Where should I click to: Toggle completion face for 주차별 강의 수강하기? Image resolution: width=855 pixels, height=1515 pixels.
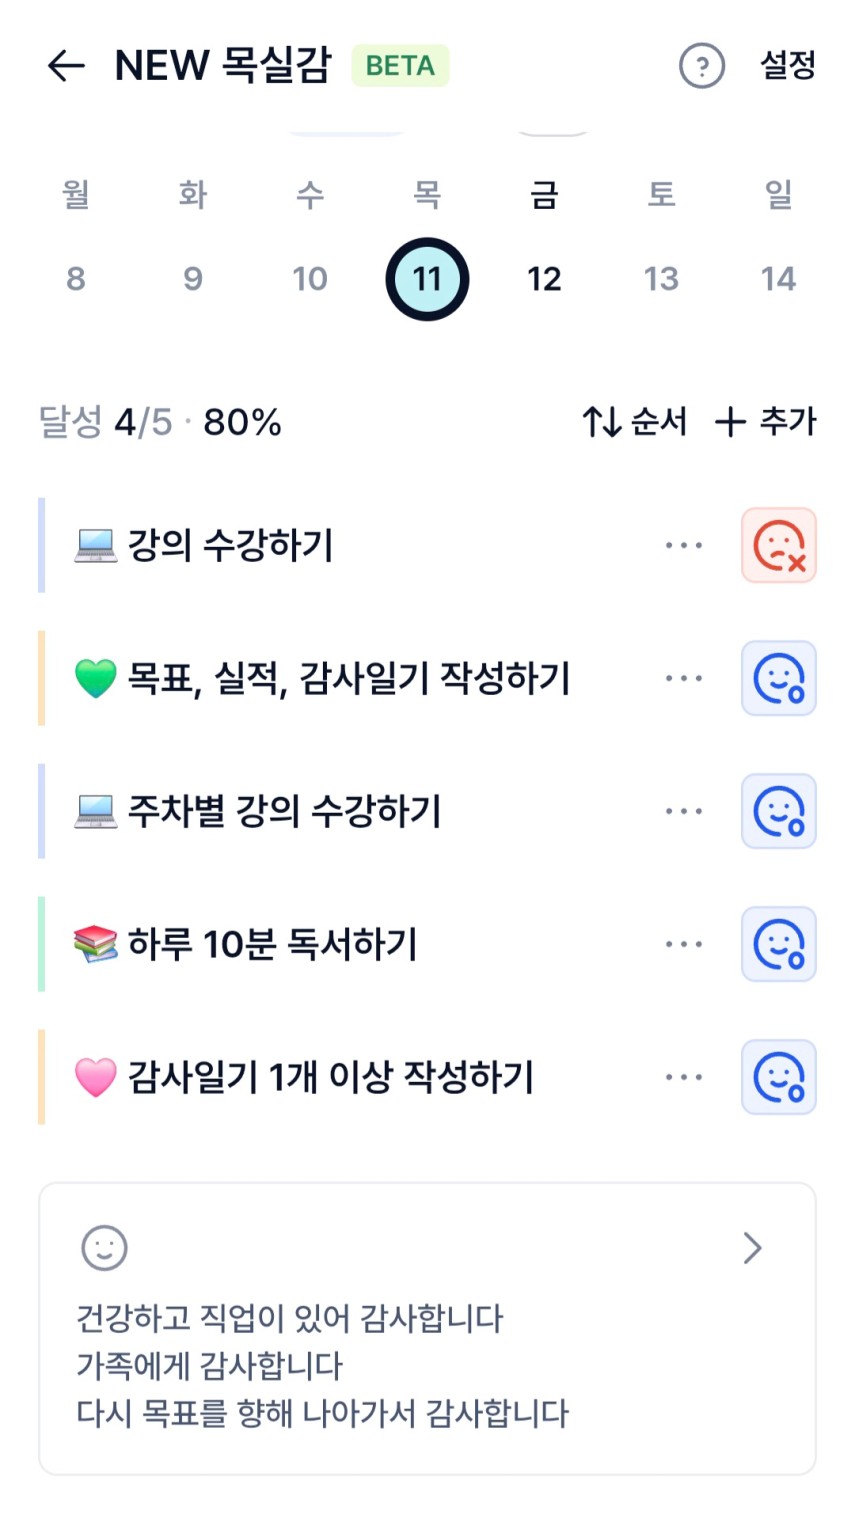(x=778, y=811)
